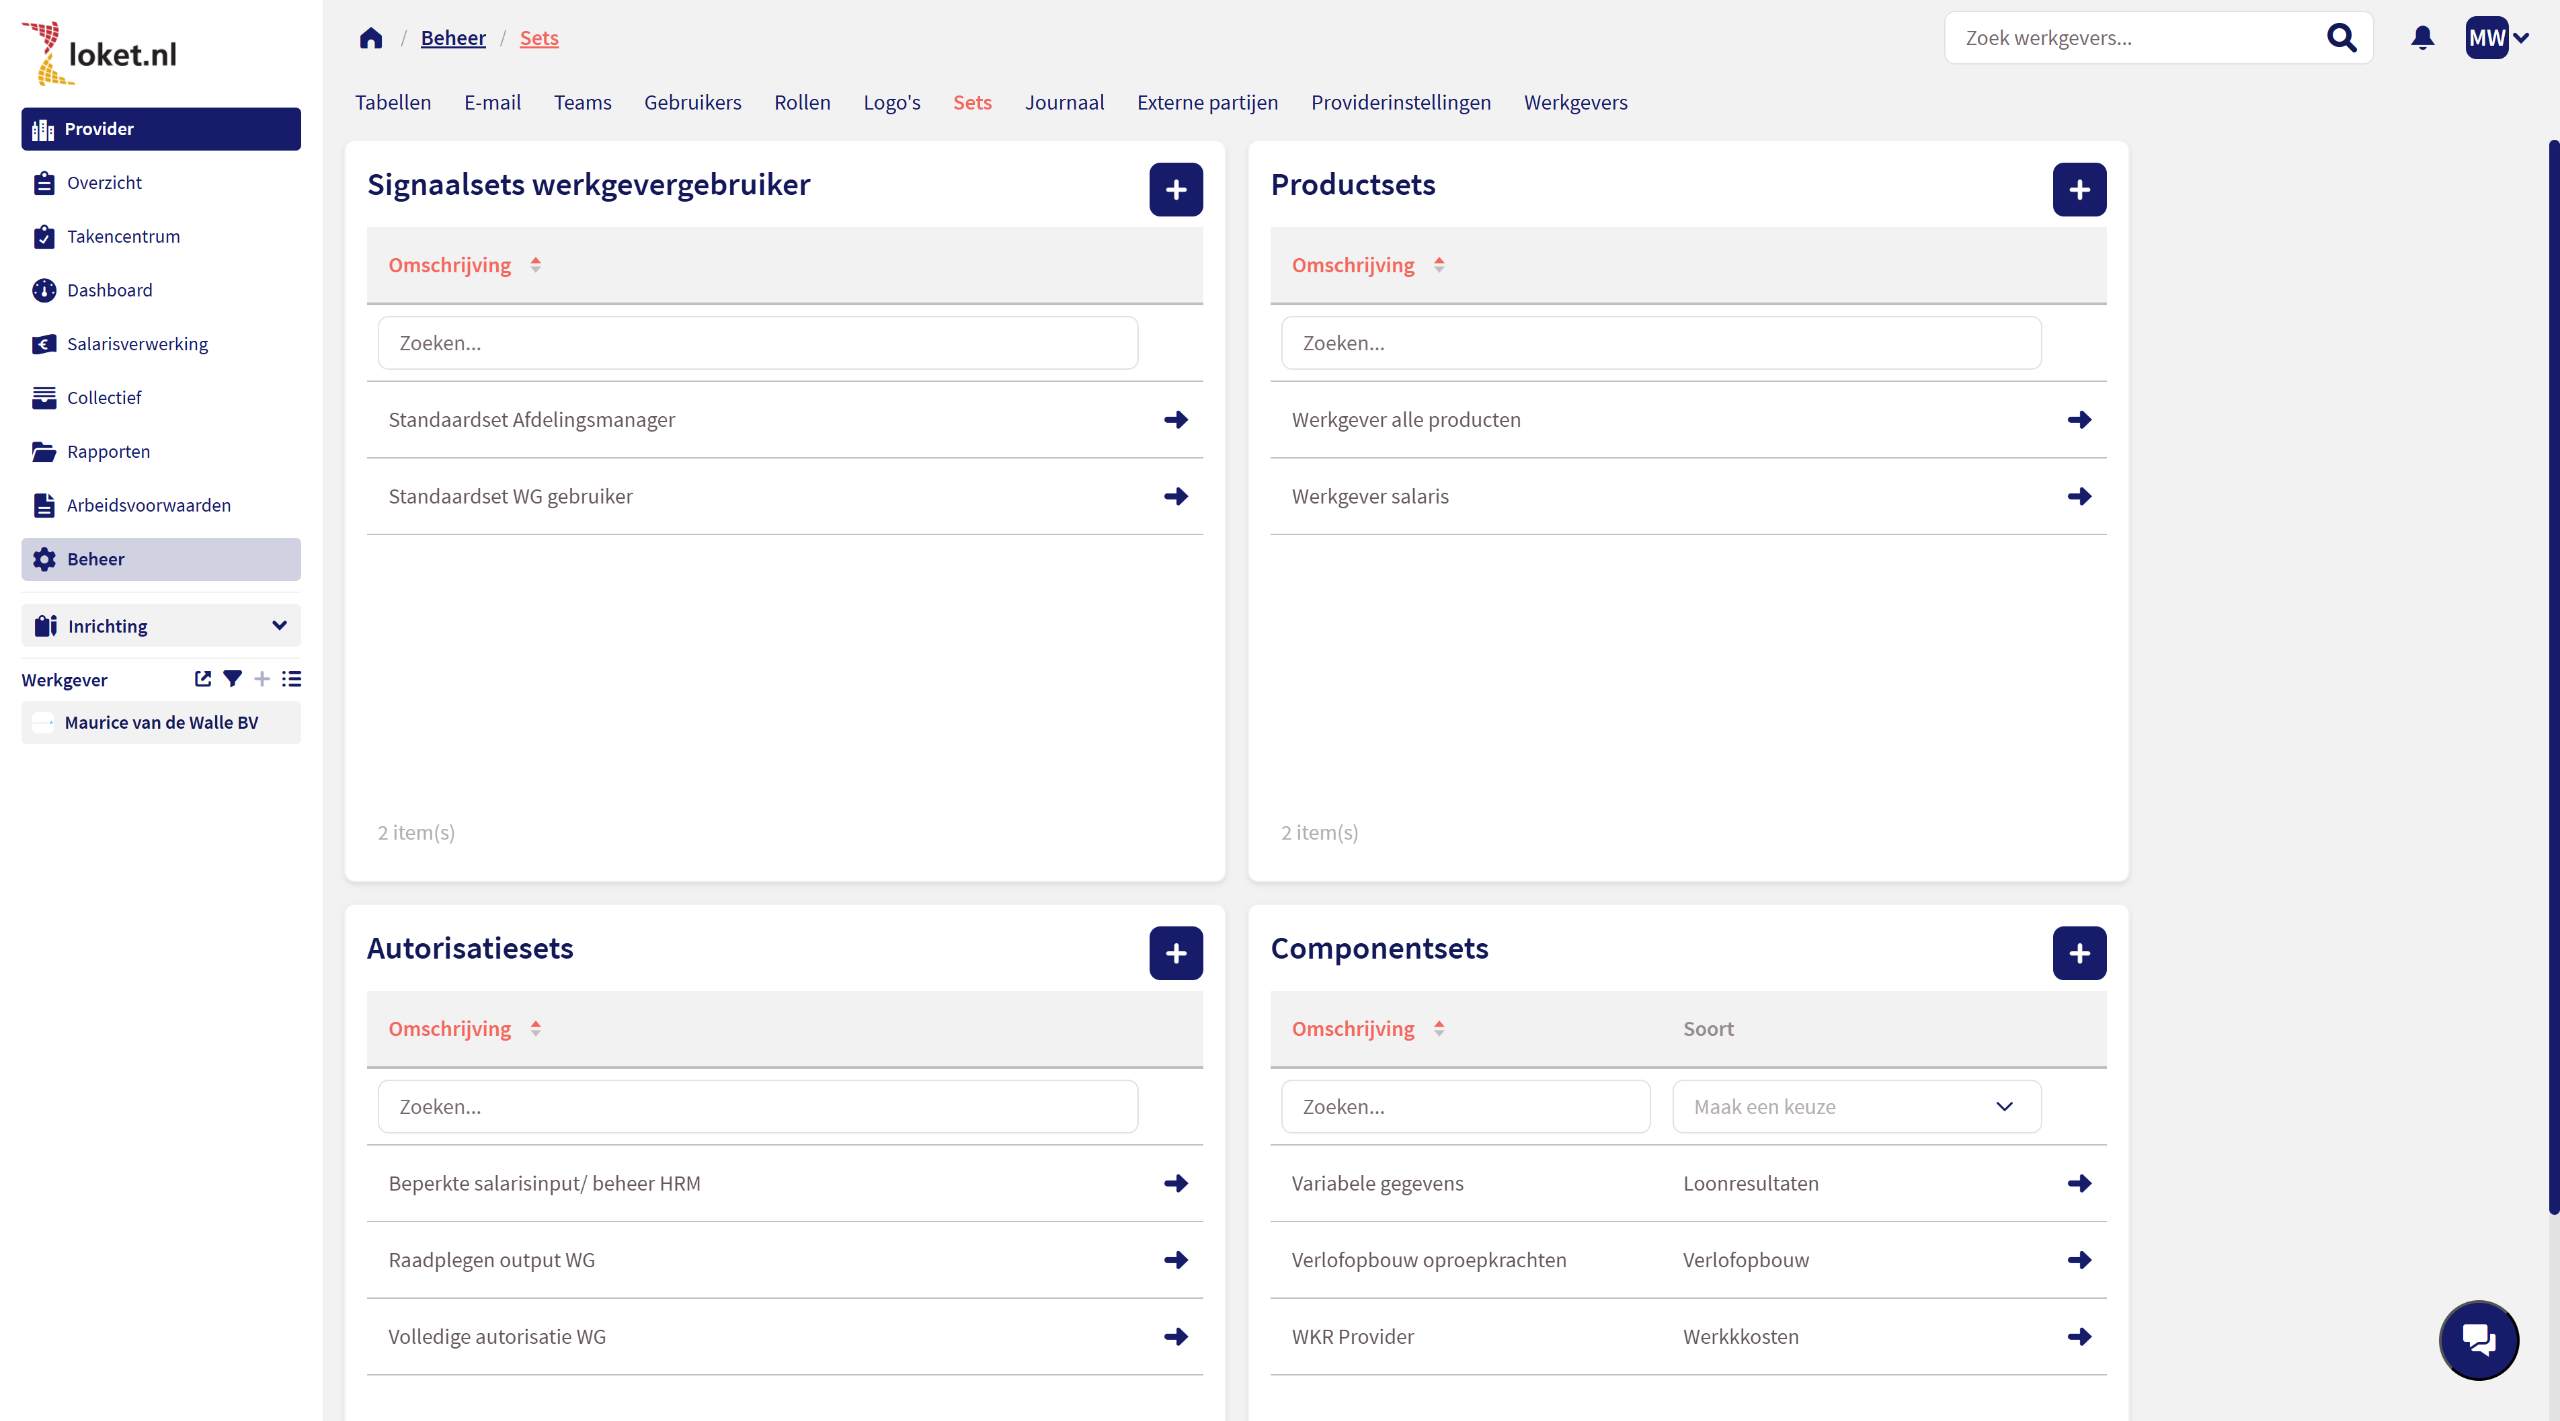Click the Autorisatiesets Zoeken field
The image size is (2560, 1421).
757,1107
